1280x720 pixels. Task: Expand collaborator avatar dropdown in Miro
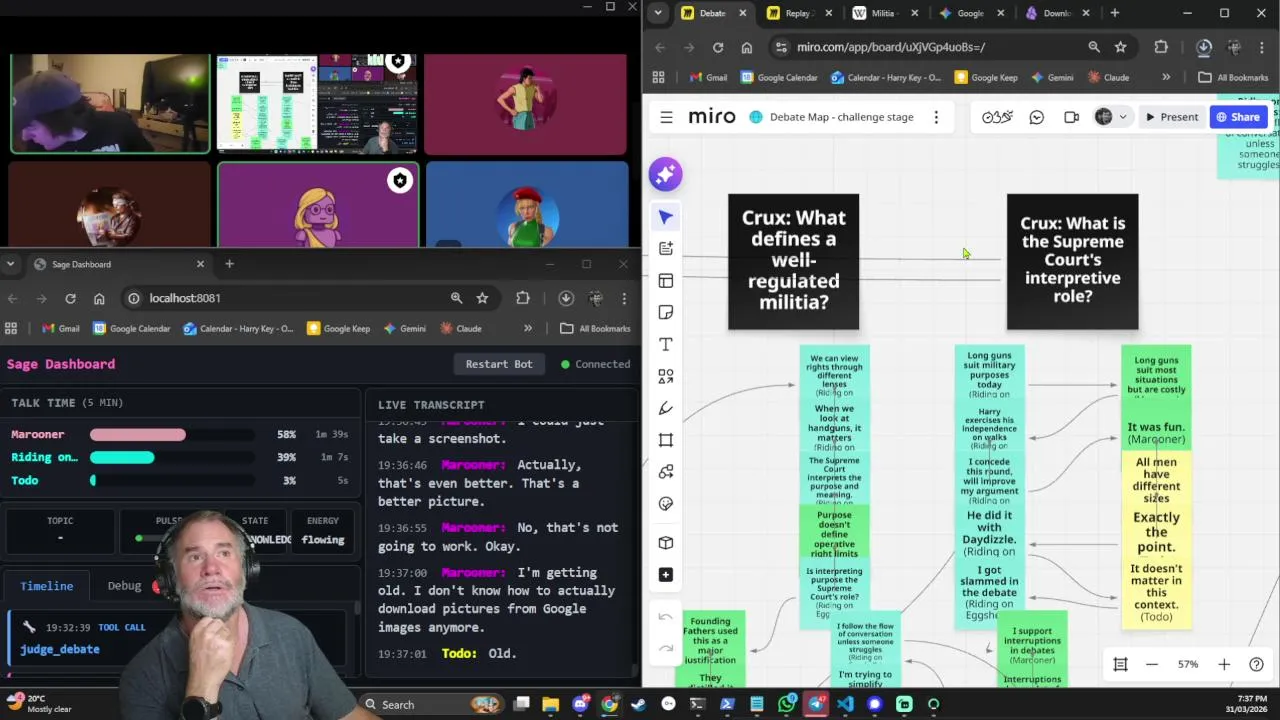pyautogui.click(x=1123, y=117)
